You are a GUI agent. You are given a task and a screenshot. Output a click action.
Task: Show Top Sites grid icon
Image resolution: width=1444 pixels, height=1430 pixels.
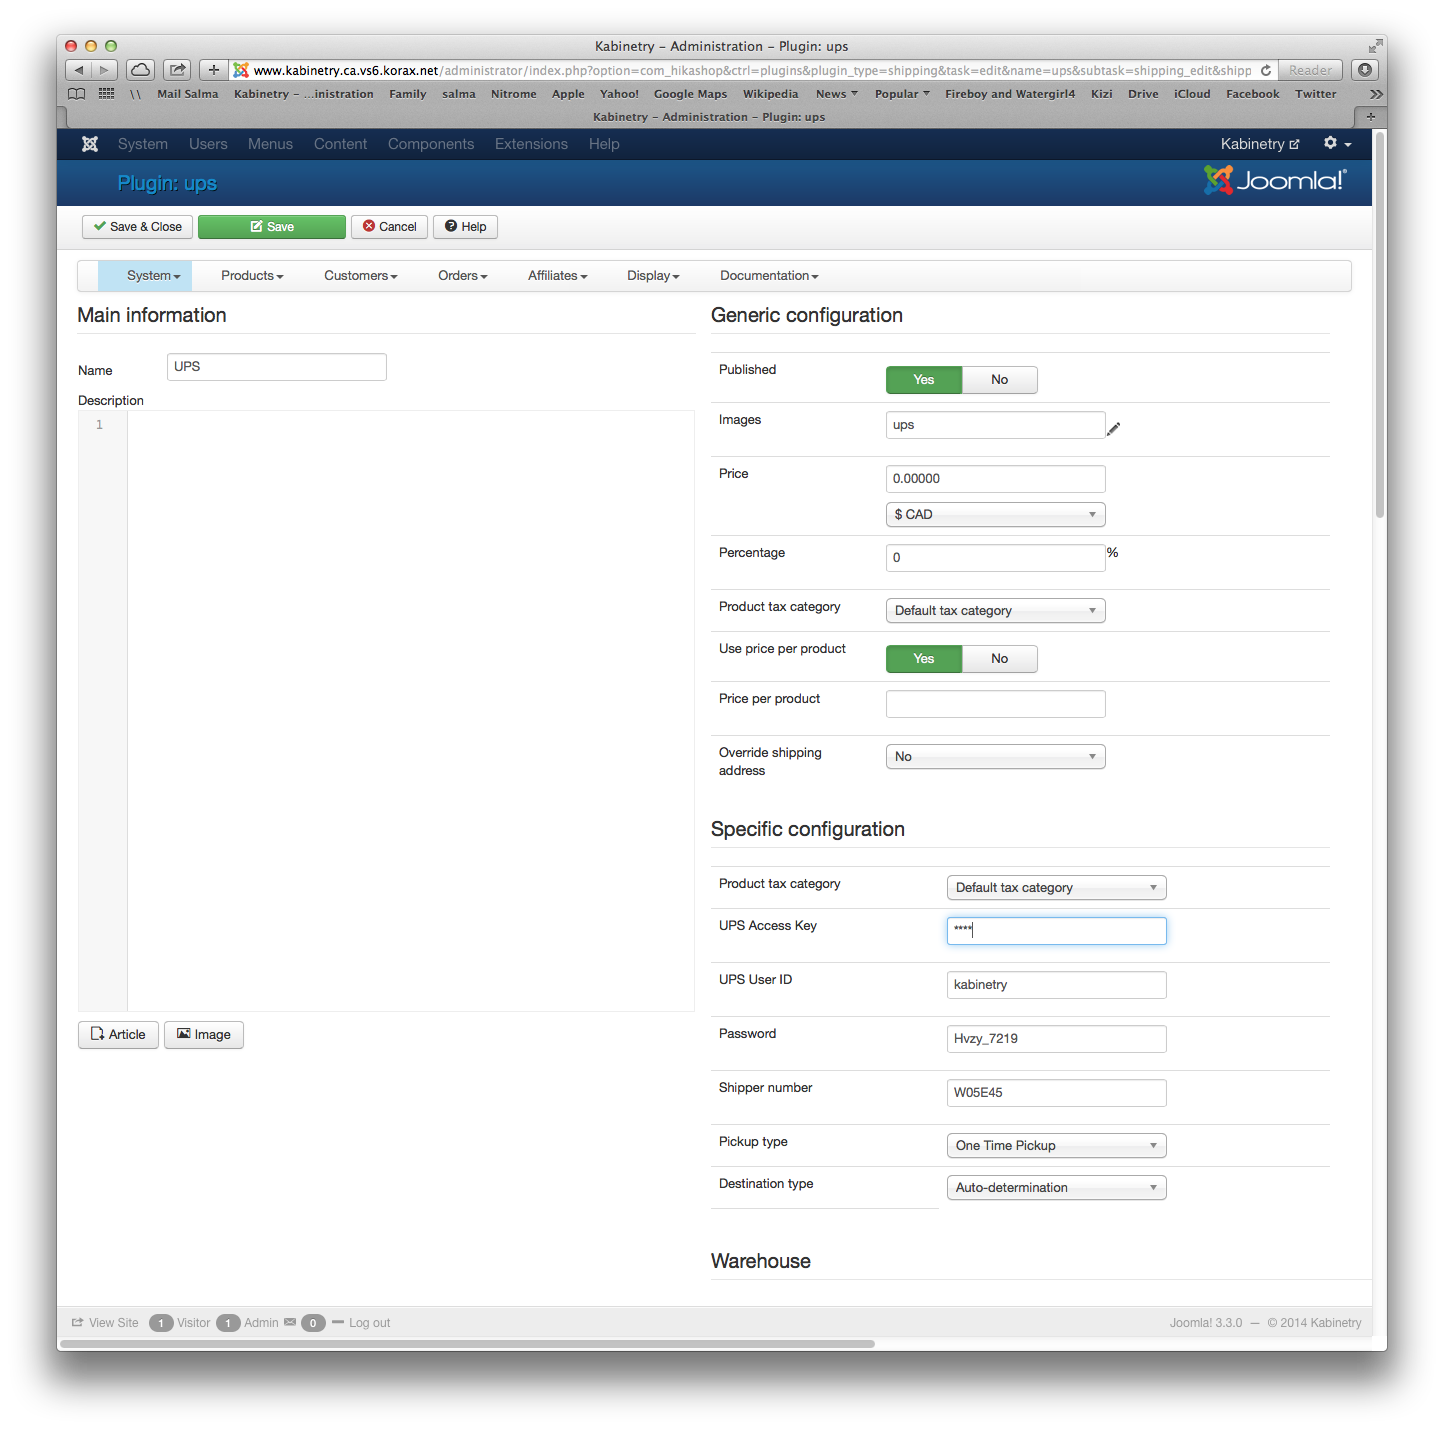point(107,94)
